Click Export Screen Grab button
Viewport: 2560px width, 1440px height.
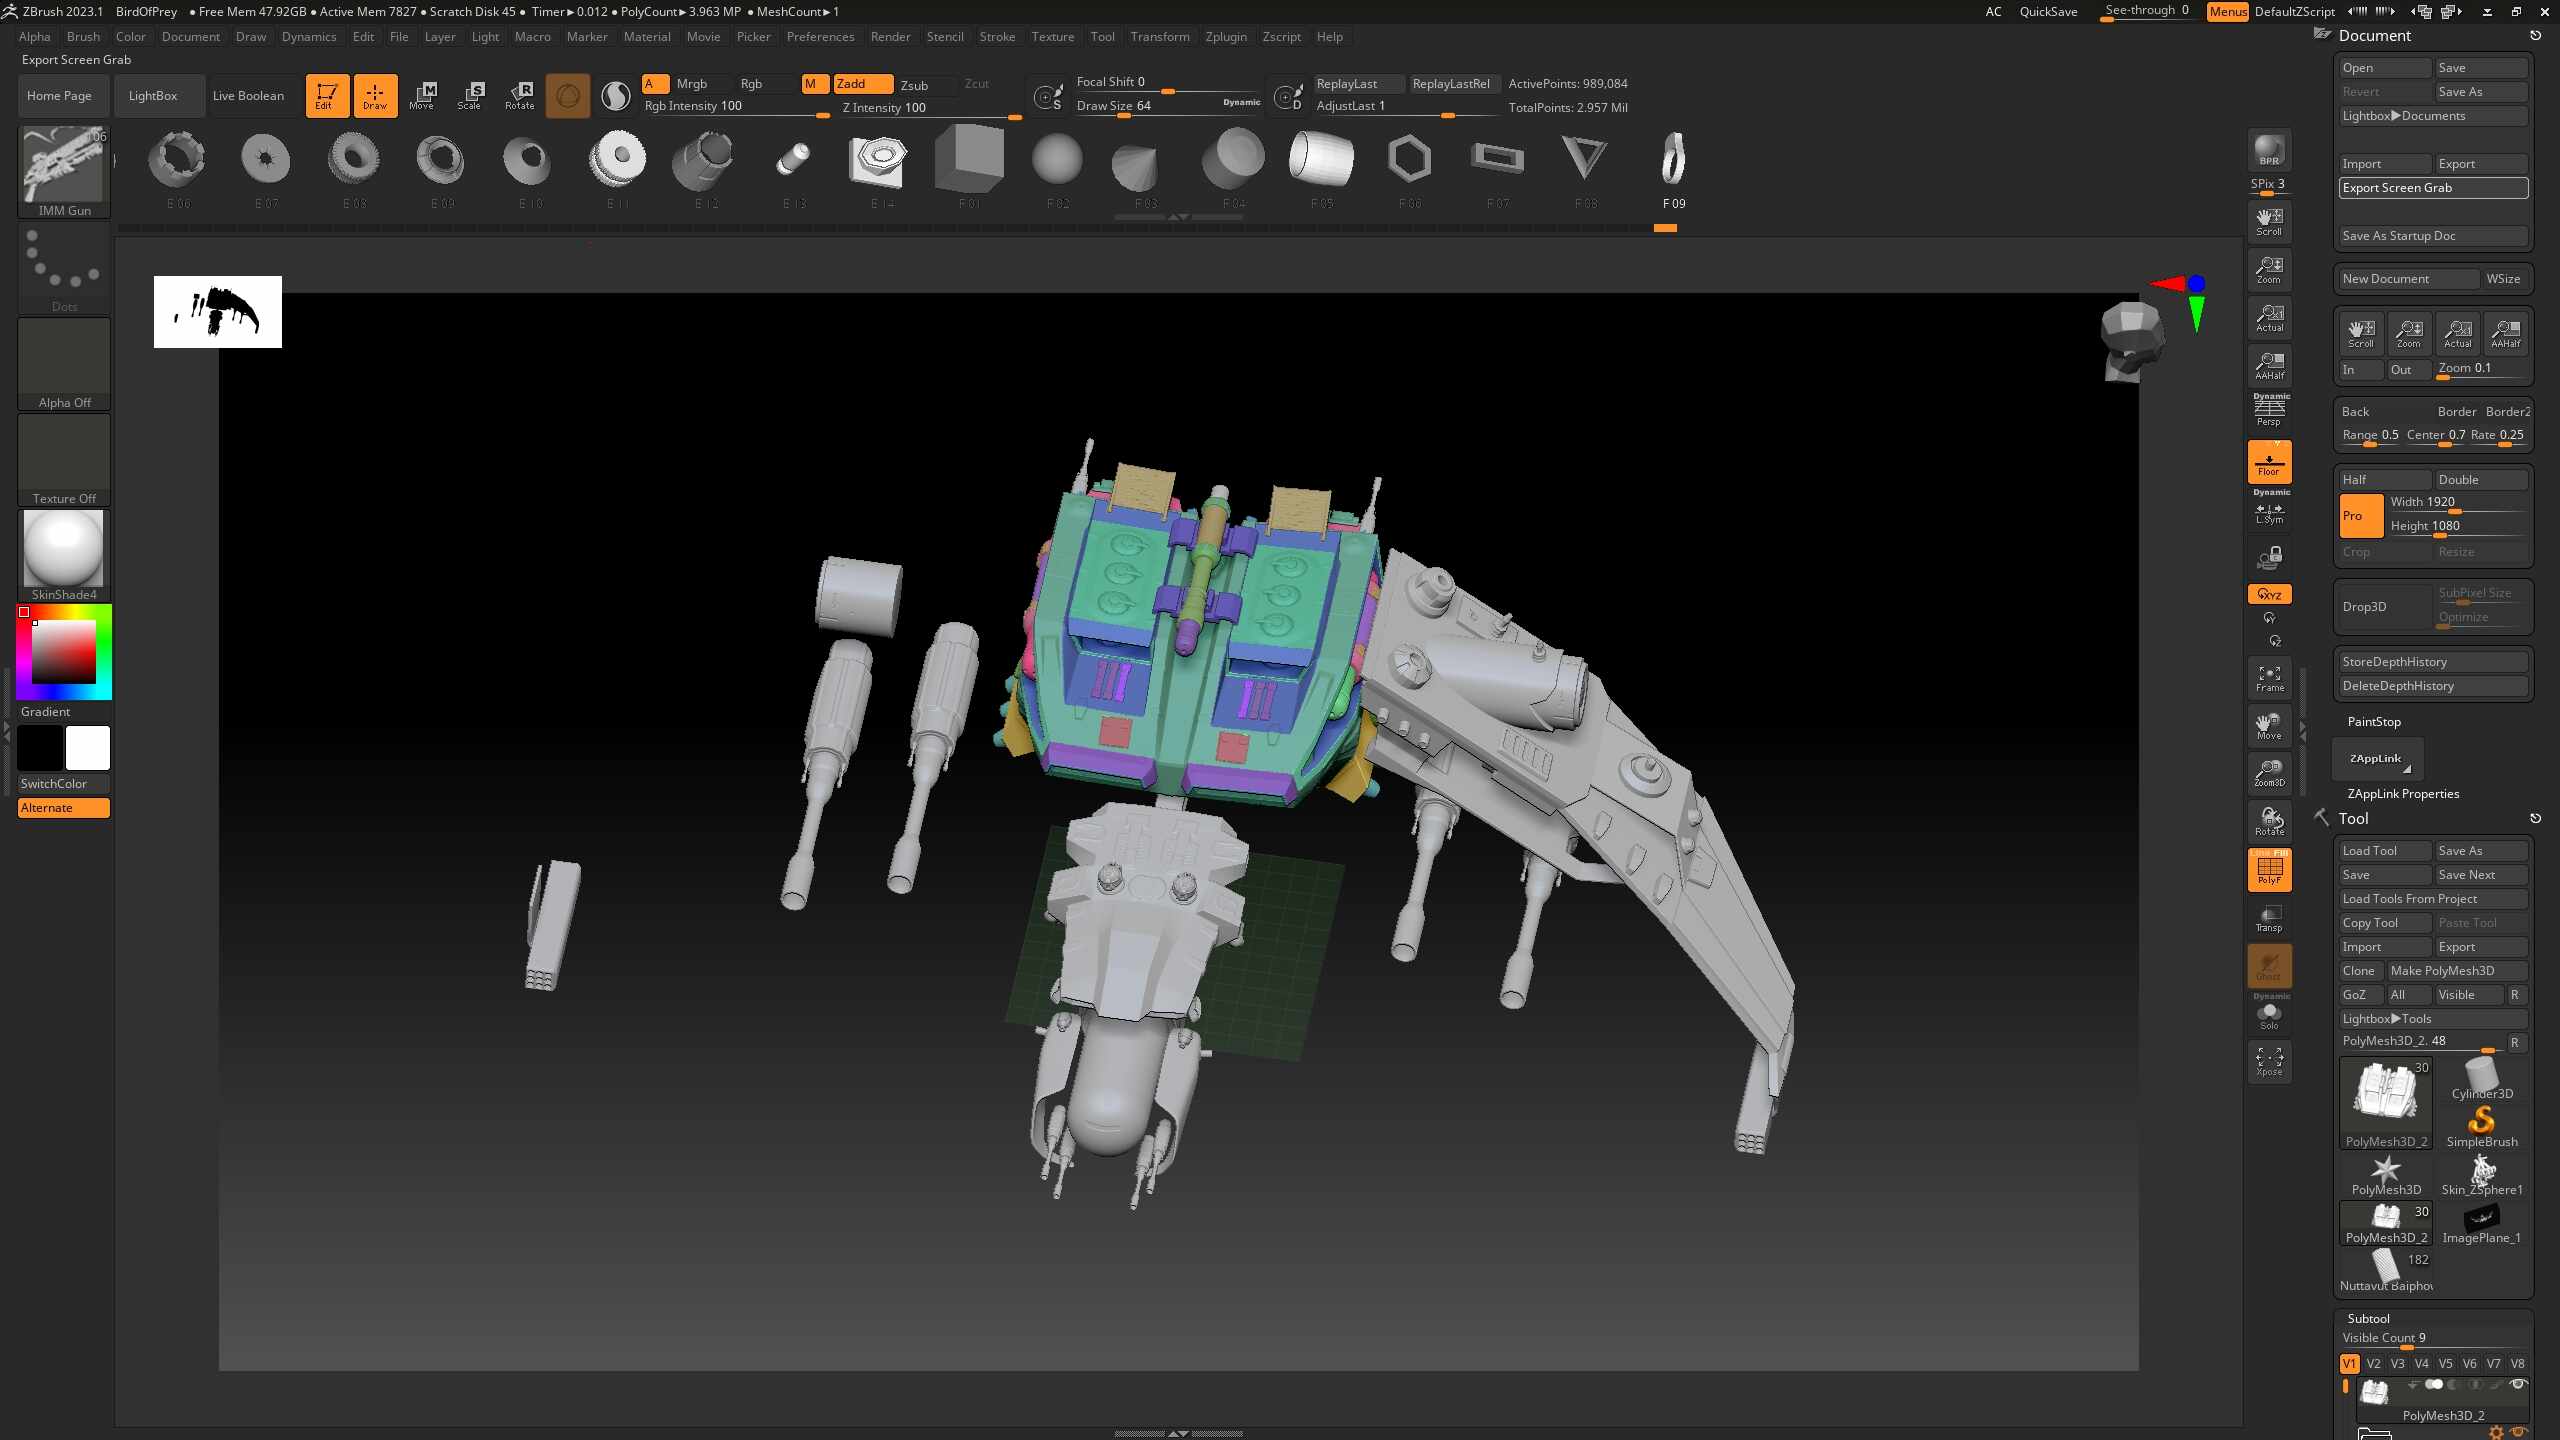coord(2432,188)
